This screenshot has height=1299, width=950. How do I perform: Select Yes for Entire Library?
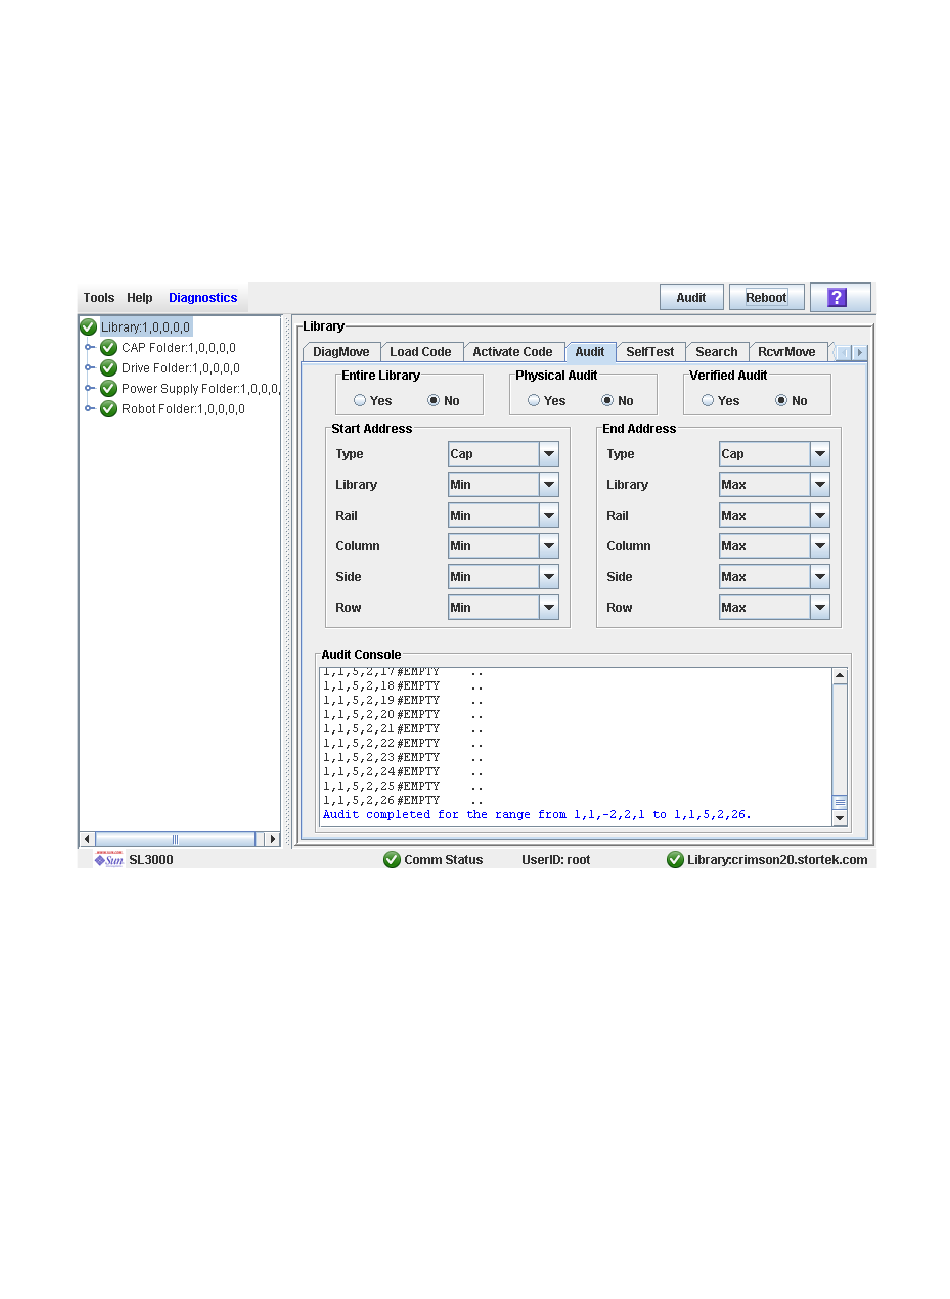[x=360, y=401]
